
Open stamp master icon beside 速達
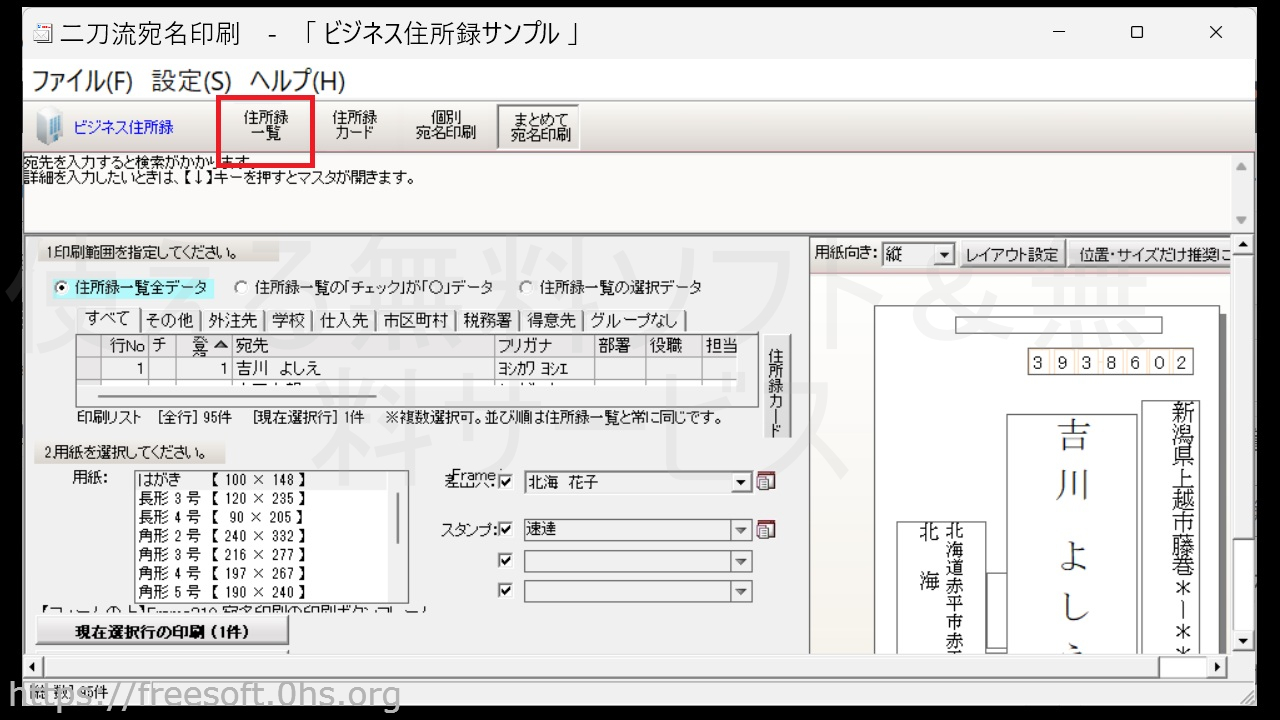[x=766, y=530]
